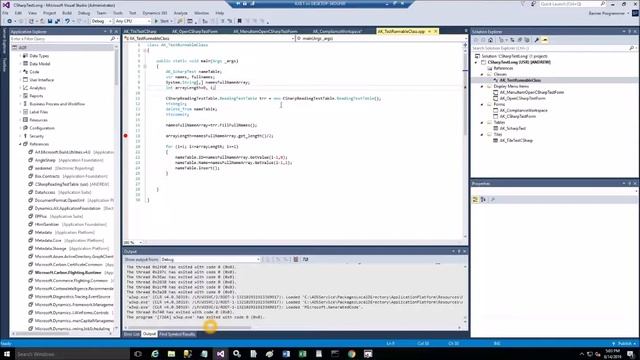Switch to the AK_ComplianceWorkspace editor tab
This screenshot has height=360, width=640.
337,31
